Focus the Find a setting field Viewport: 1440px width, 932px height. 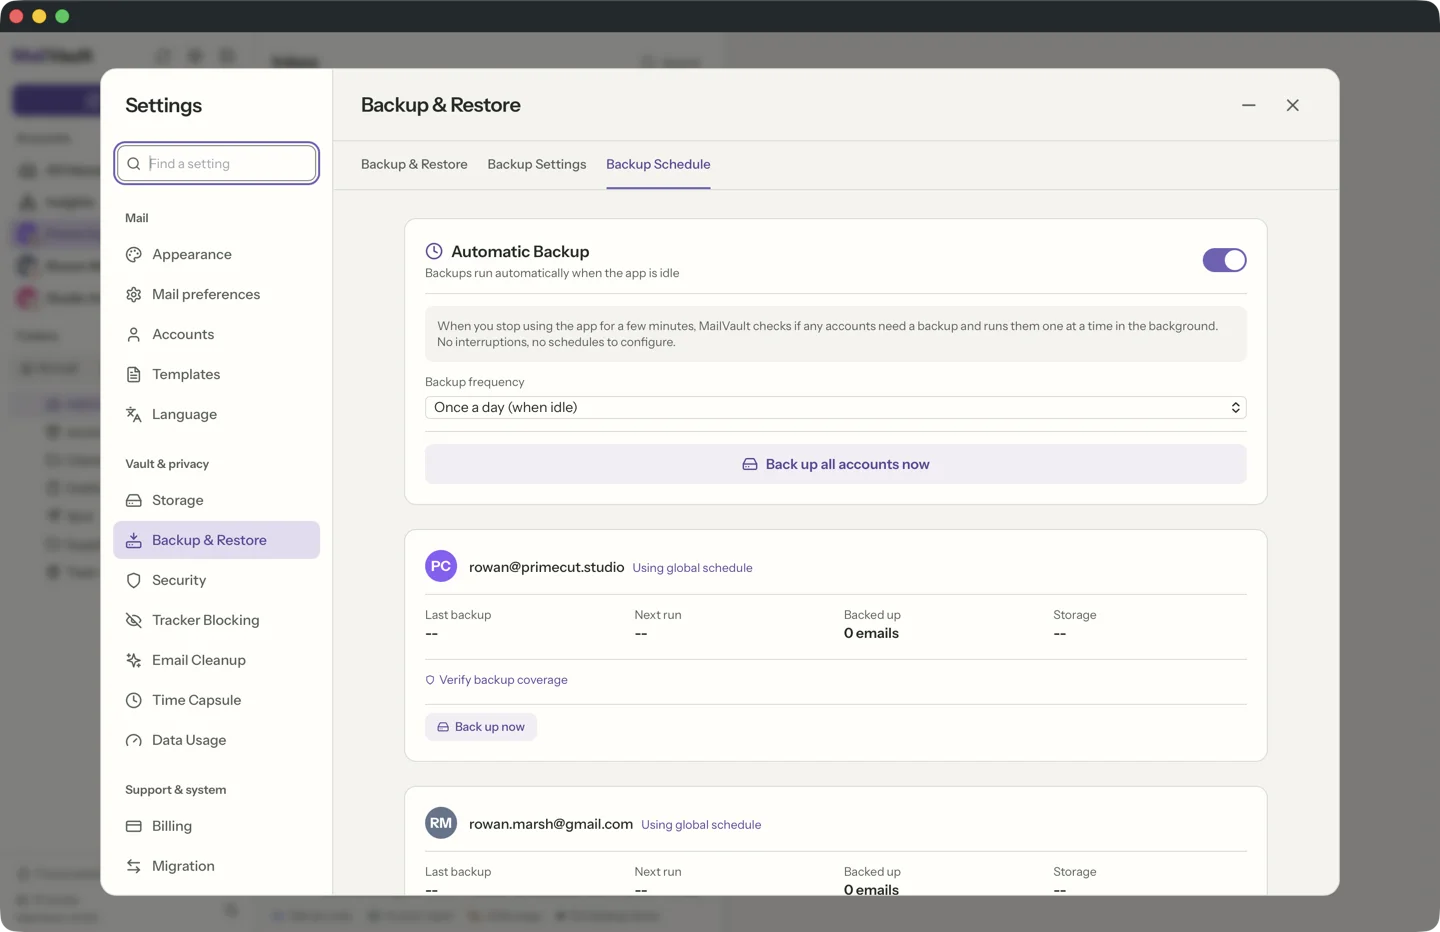[x=217, y=163]
